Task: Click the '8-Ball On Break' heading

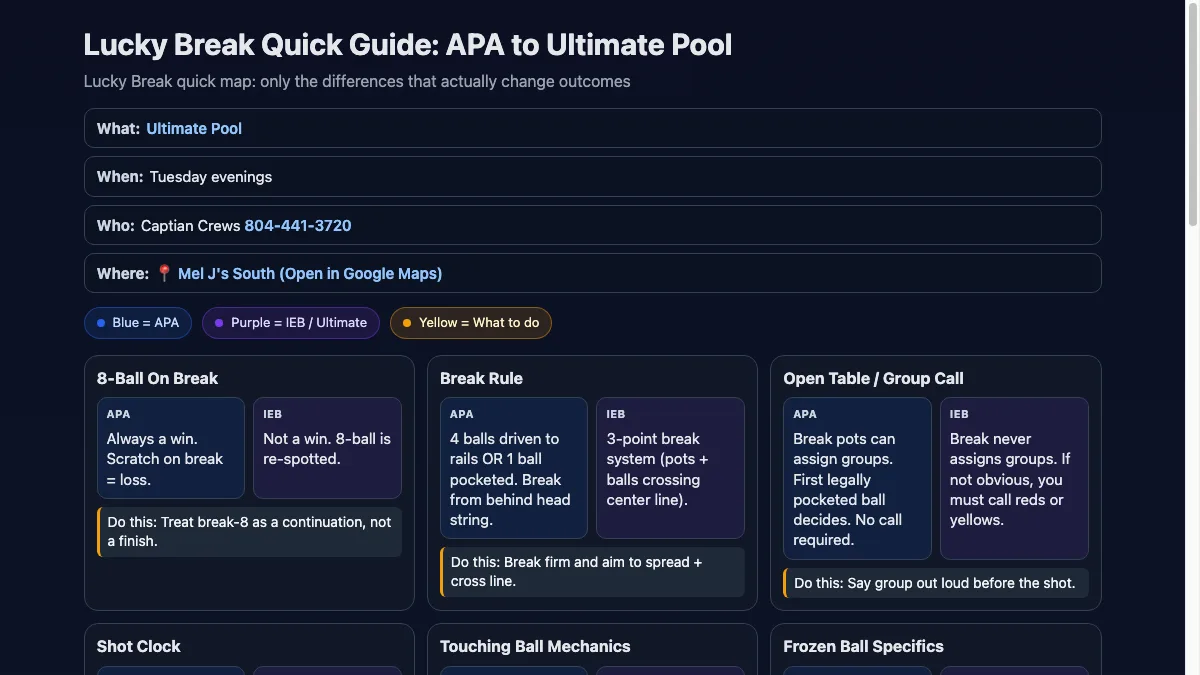Action: 157,378
